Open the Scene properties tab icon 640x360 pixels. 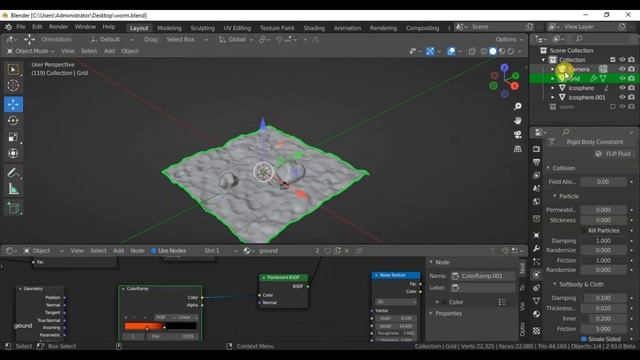536,189
